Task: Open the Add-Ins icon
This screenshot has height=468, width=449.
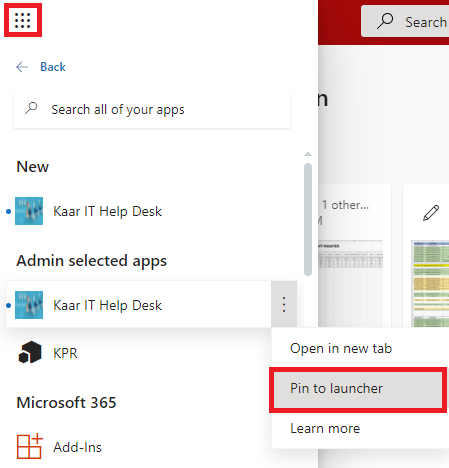Action: point(29,447)
